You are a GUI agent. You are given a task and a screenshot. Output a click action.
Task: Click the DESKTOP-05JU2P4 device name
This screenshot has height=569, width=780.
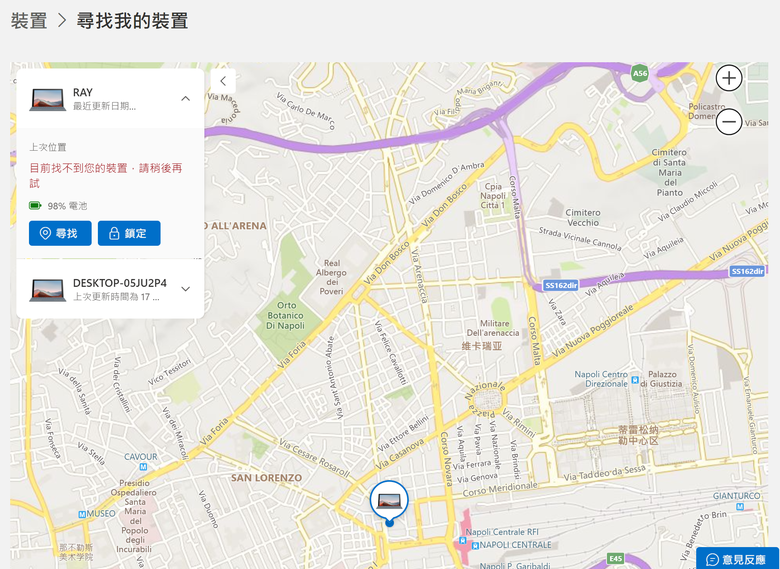click(120, 283)
